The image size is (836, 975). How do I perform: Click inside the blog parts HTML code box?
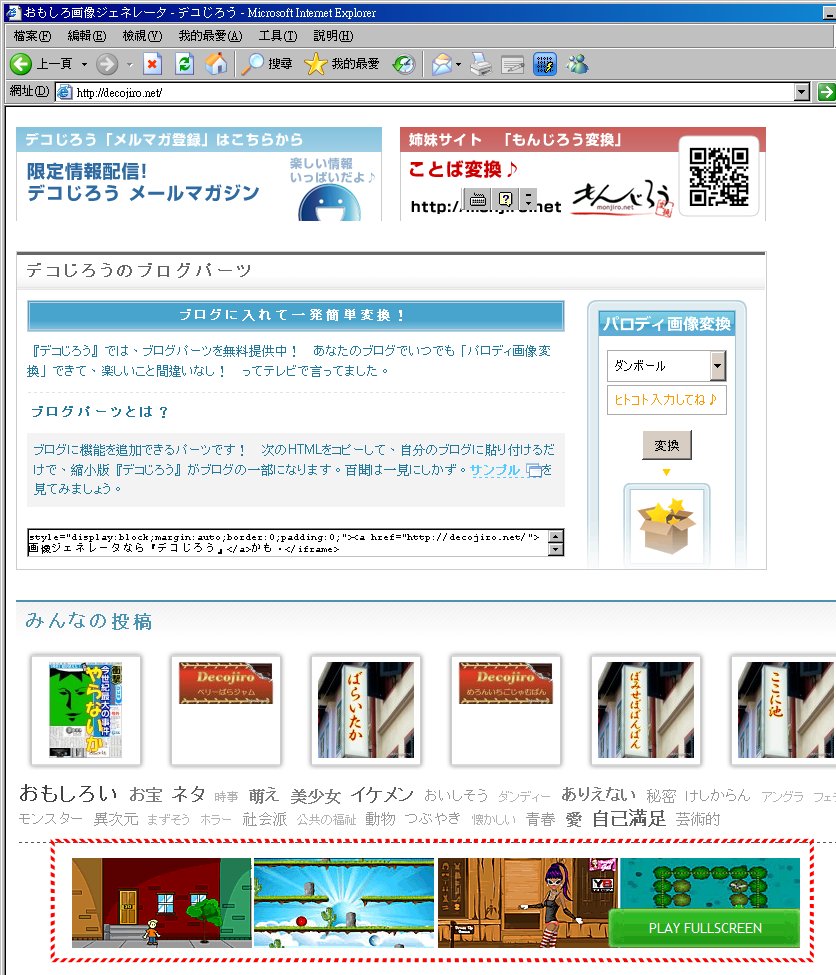tap(288, 543)
